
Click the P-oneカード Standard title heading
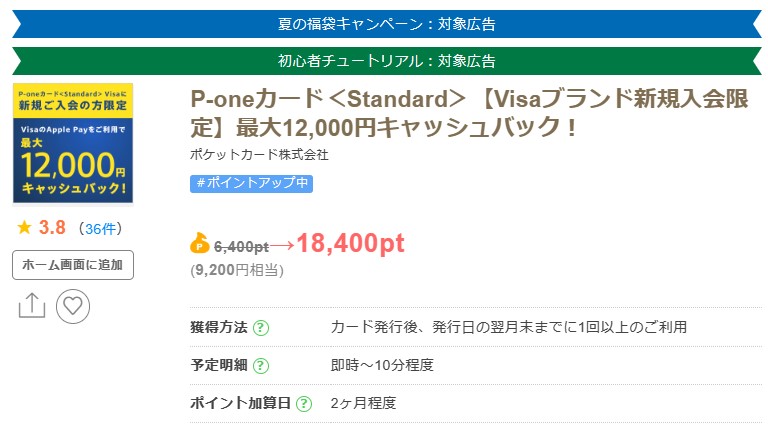tap(469, 113)
